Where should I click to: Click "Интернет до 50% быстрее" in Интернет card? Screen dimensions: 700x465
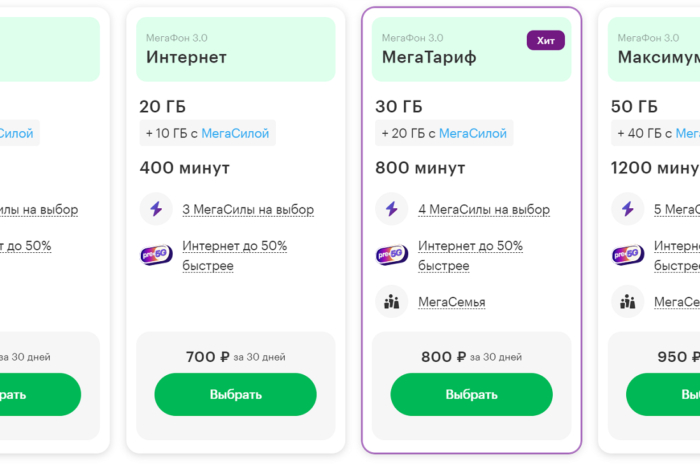tap(234, 255)
